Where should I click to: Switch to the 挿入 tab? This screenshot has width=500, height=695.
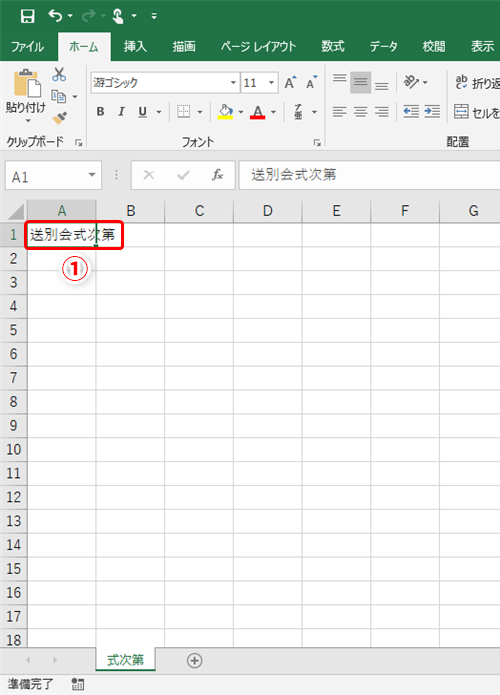(135, 46)
